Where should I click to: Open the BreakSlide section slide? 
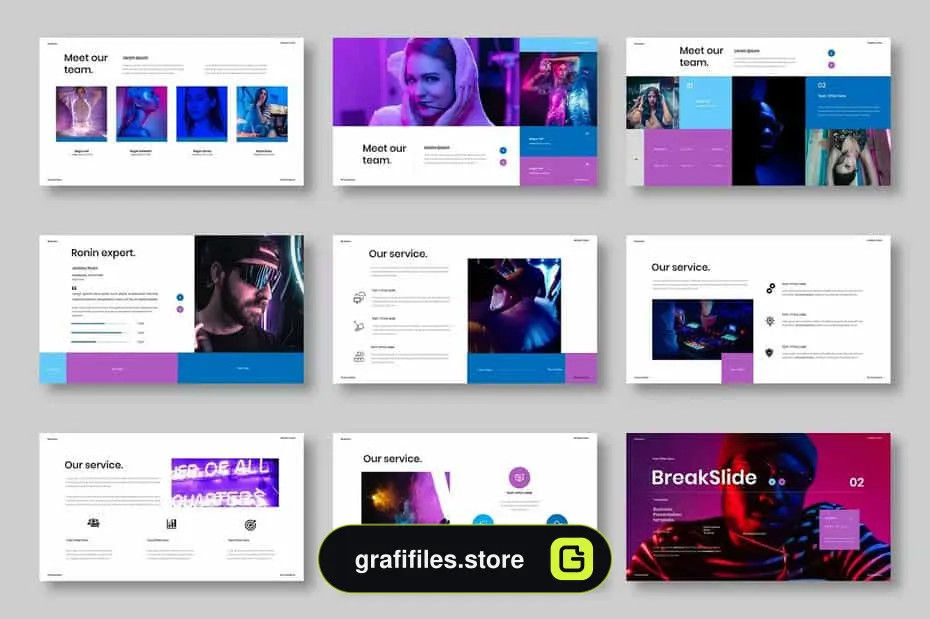point(758,507)
